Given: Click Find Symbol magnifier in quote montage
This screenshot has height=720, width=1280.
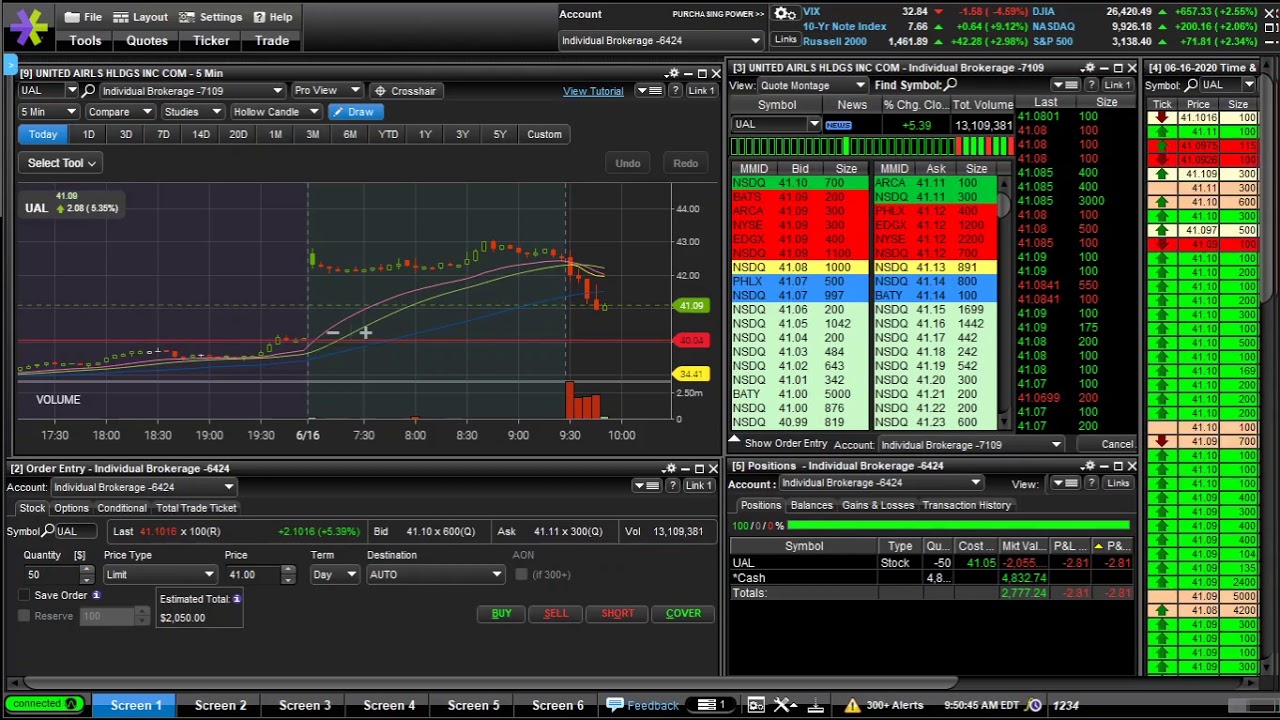Looking at the screenshot, I should pyautogui.click(x=951, y=85).
